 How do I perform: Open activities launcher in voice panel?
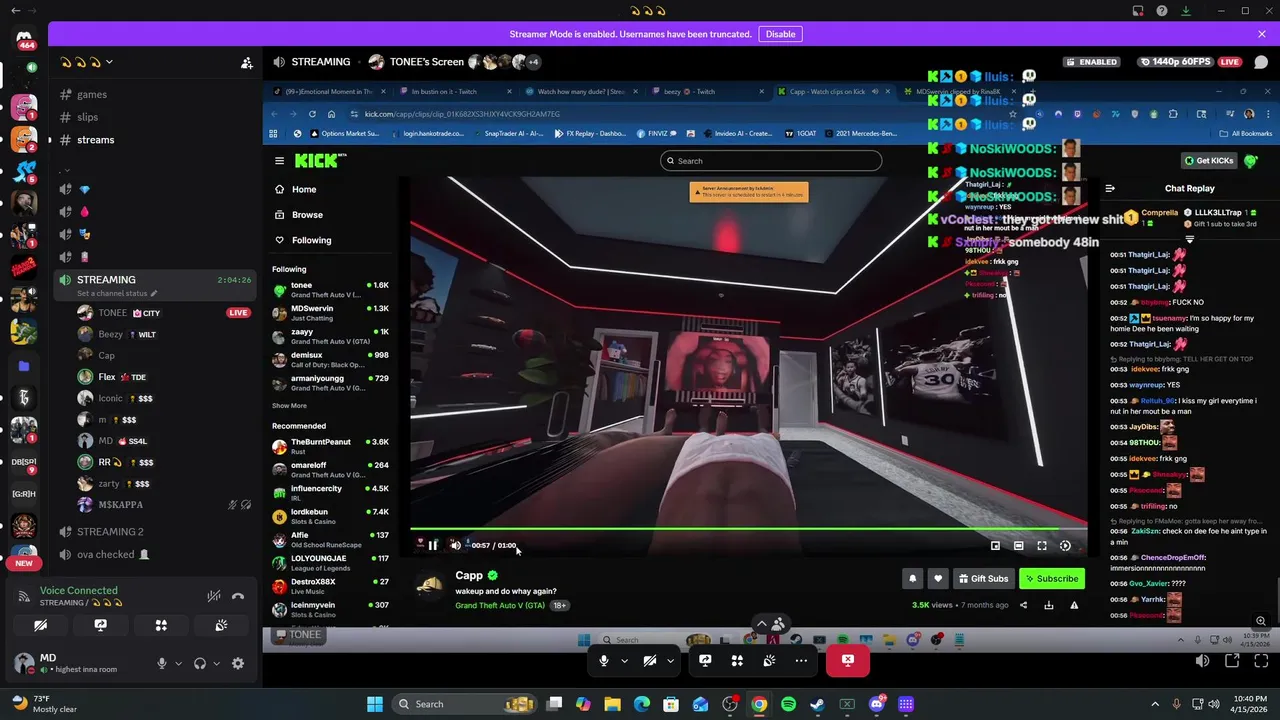coord(161,625)
